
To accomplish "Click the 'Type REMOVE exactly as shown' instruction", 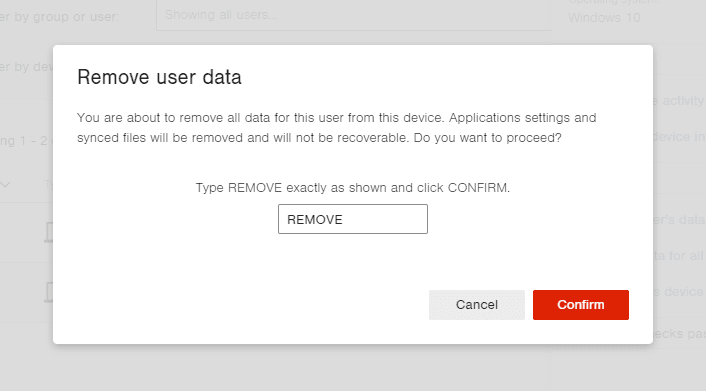I will 353,187.
